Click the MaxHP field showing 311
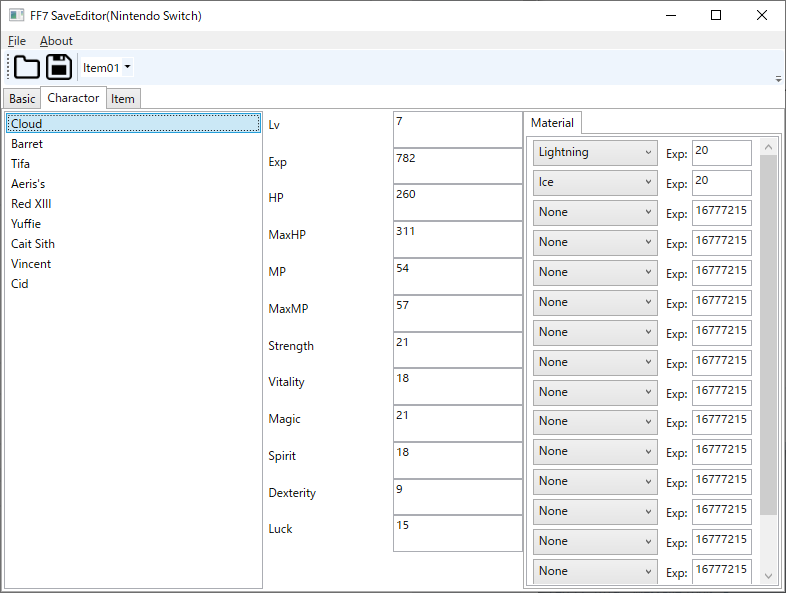Viewport: 786px width, 593px height. [458, 240]
